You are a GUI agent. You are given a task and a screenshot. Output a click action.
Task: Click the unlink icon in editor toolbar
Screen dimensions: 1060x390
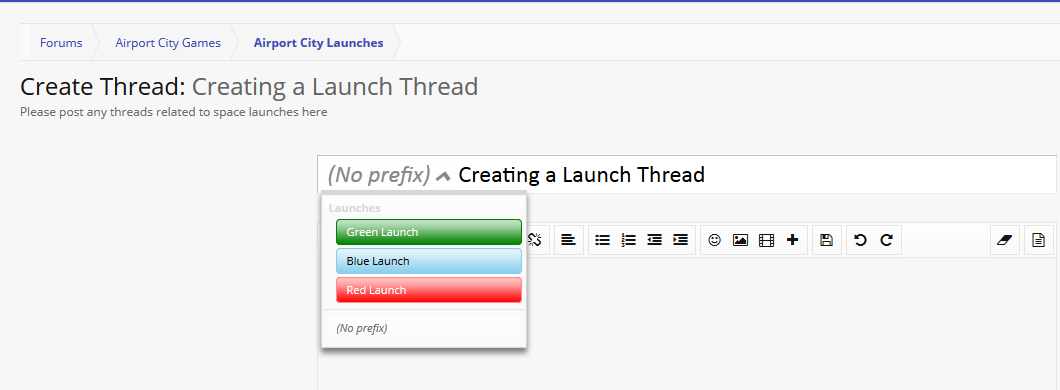click(x=535, y=240)
